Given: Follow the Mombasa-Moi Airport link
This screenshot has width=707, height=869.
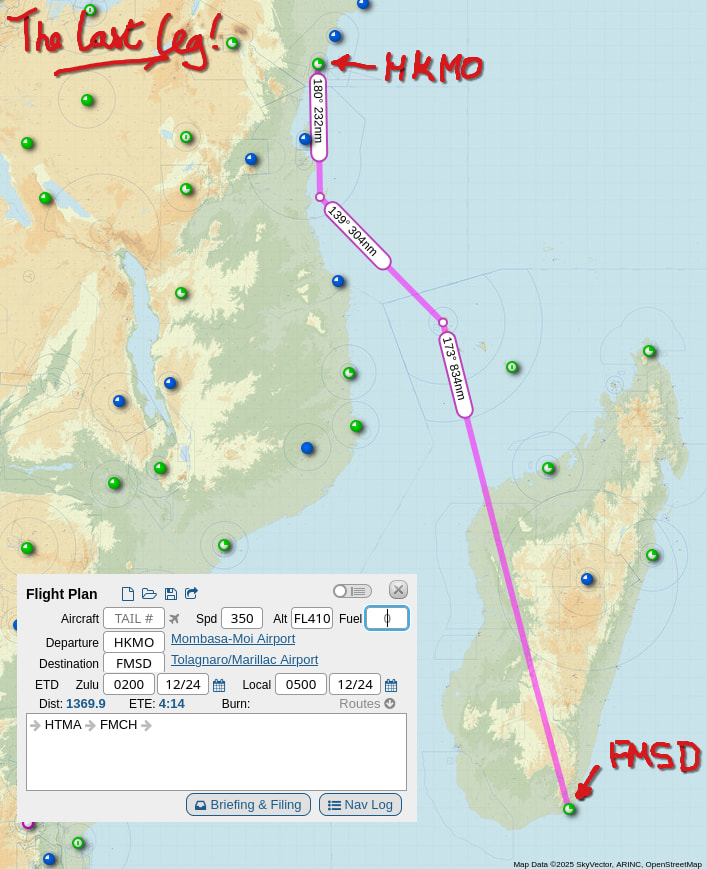Looking at the screenshot, I should 233,638.
